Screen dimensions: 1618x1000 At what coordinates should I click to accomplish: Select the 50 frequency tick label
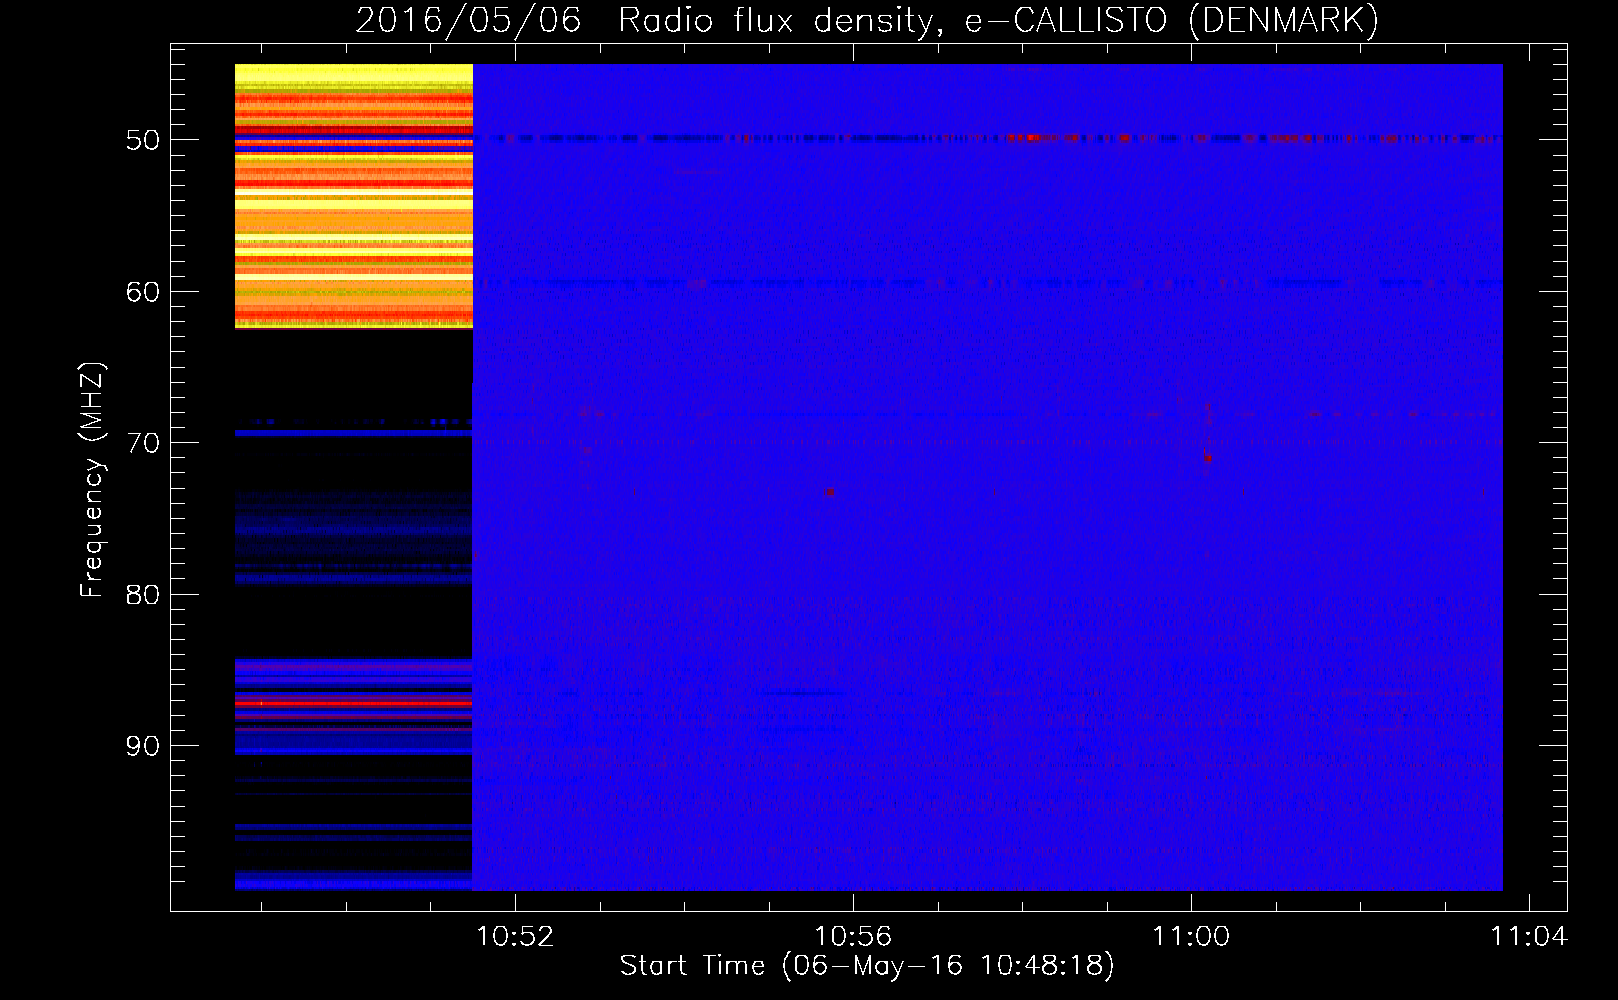142,140
